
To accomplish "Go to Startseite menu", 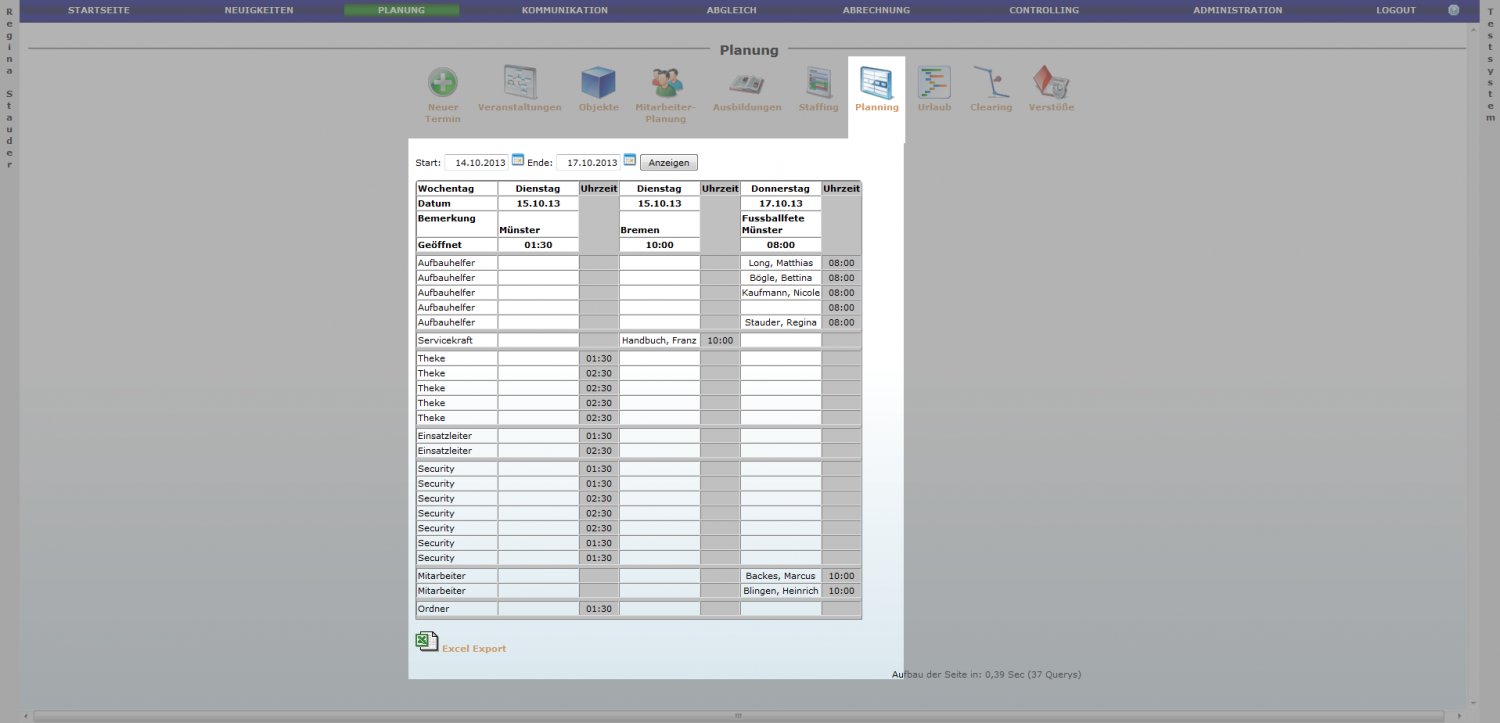I will click(x=99, y=10).
